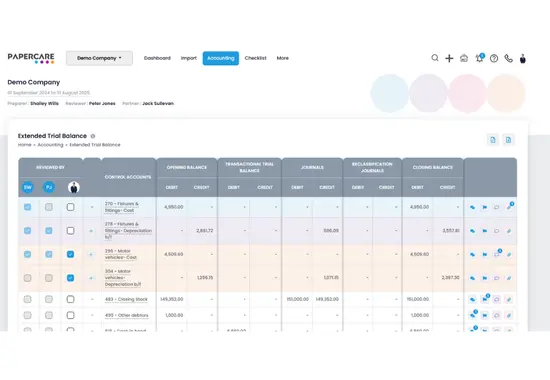
Task: Click preparer name Shelley Wills
Action: (x=45, y=104)
